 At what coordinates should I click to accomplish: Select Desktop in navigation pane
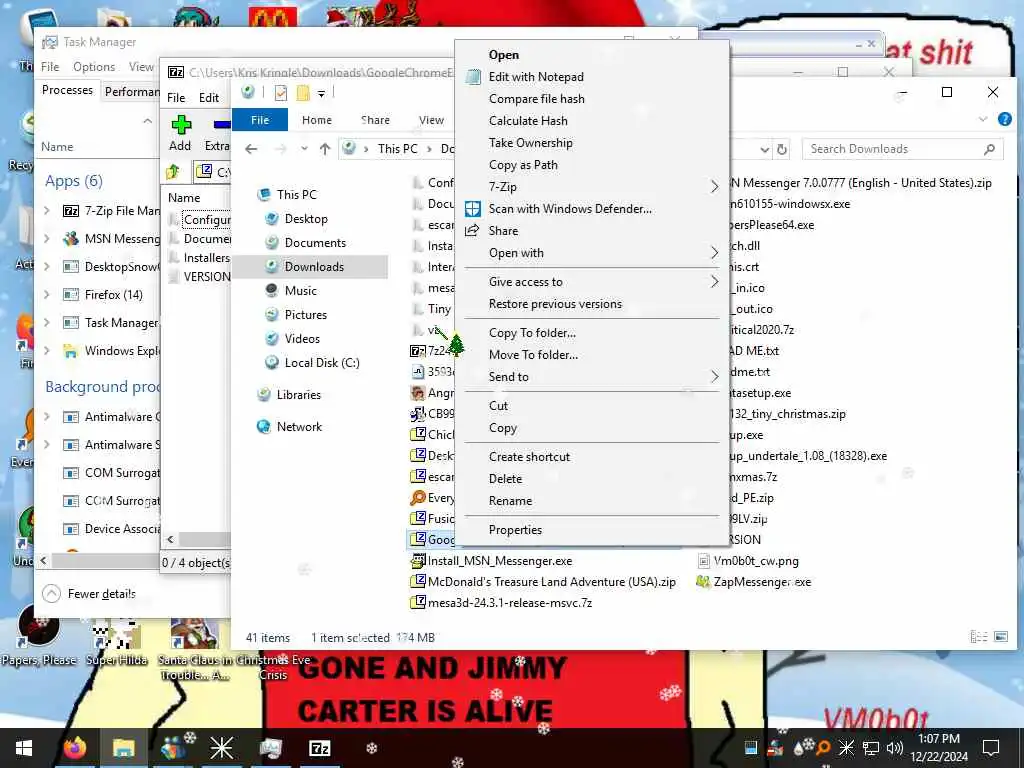click(x=306, y=219)
